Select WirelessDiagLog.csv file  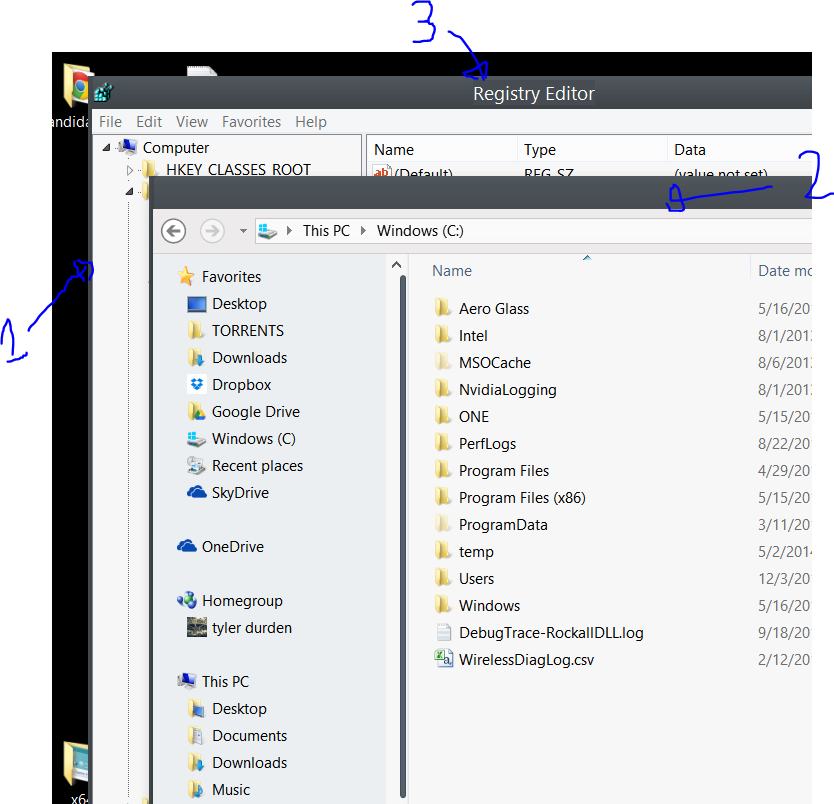(526, 660)
